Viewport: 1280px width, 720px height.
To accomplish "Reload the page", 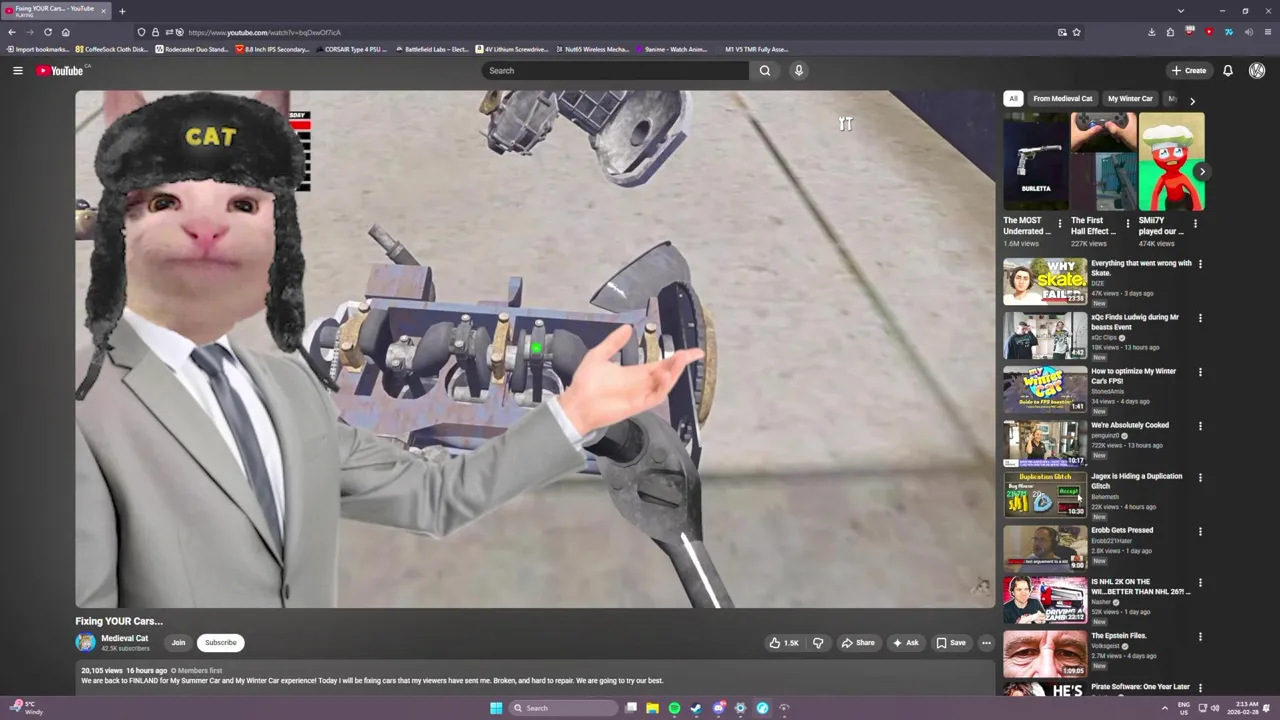I will tap(47, 32).
